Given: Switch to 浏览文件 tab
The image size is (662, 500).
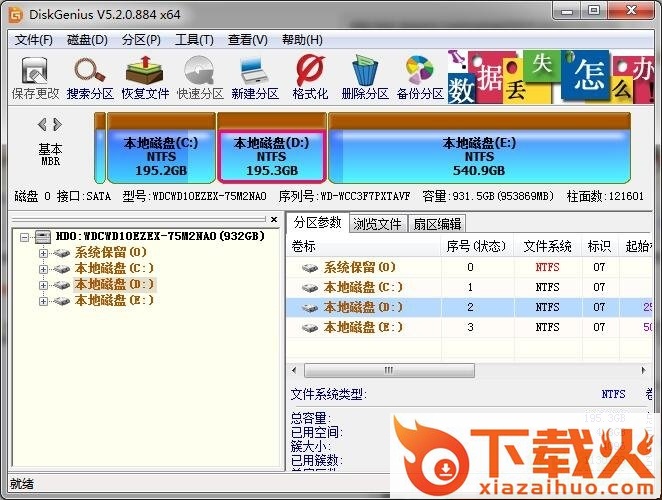Looking at the screenshot, I should tap(377, 224).
